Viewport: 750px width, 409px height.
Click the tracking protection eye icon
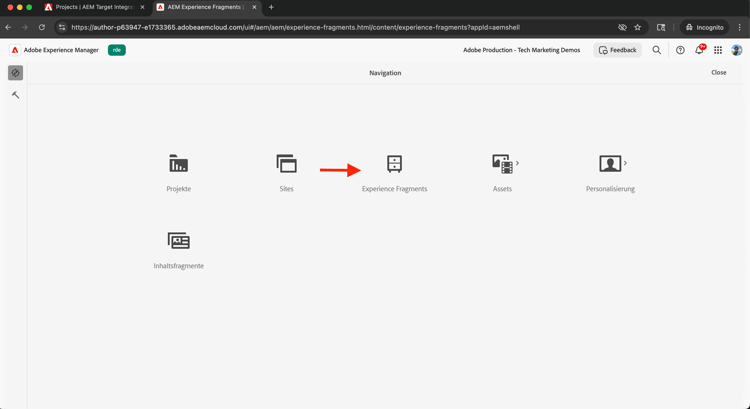point(622,27)
